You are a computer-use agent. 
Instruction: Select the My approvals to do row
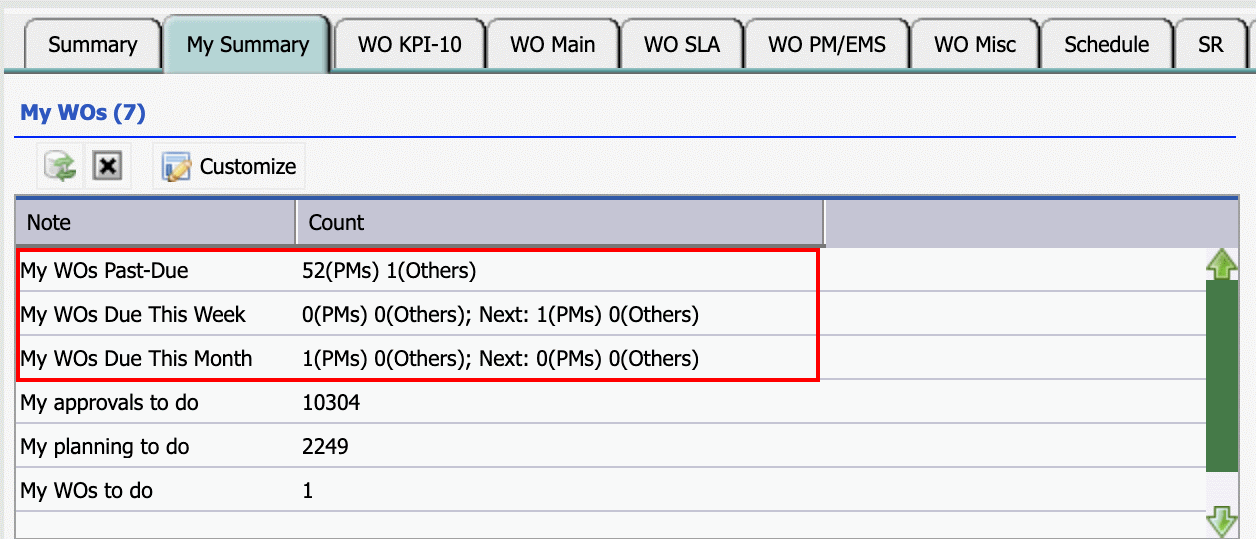[612, 403]
